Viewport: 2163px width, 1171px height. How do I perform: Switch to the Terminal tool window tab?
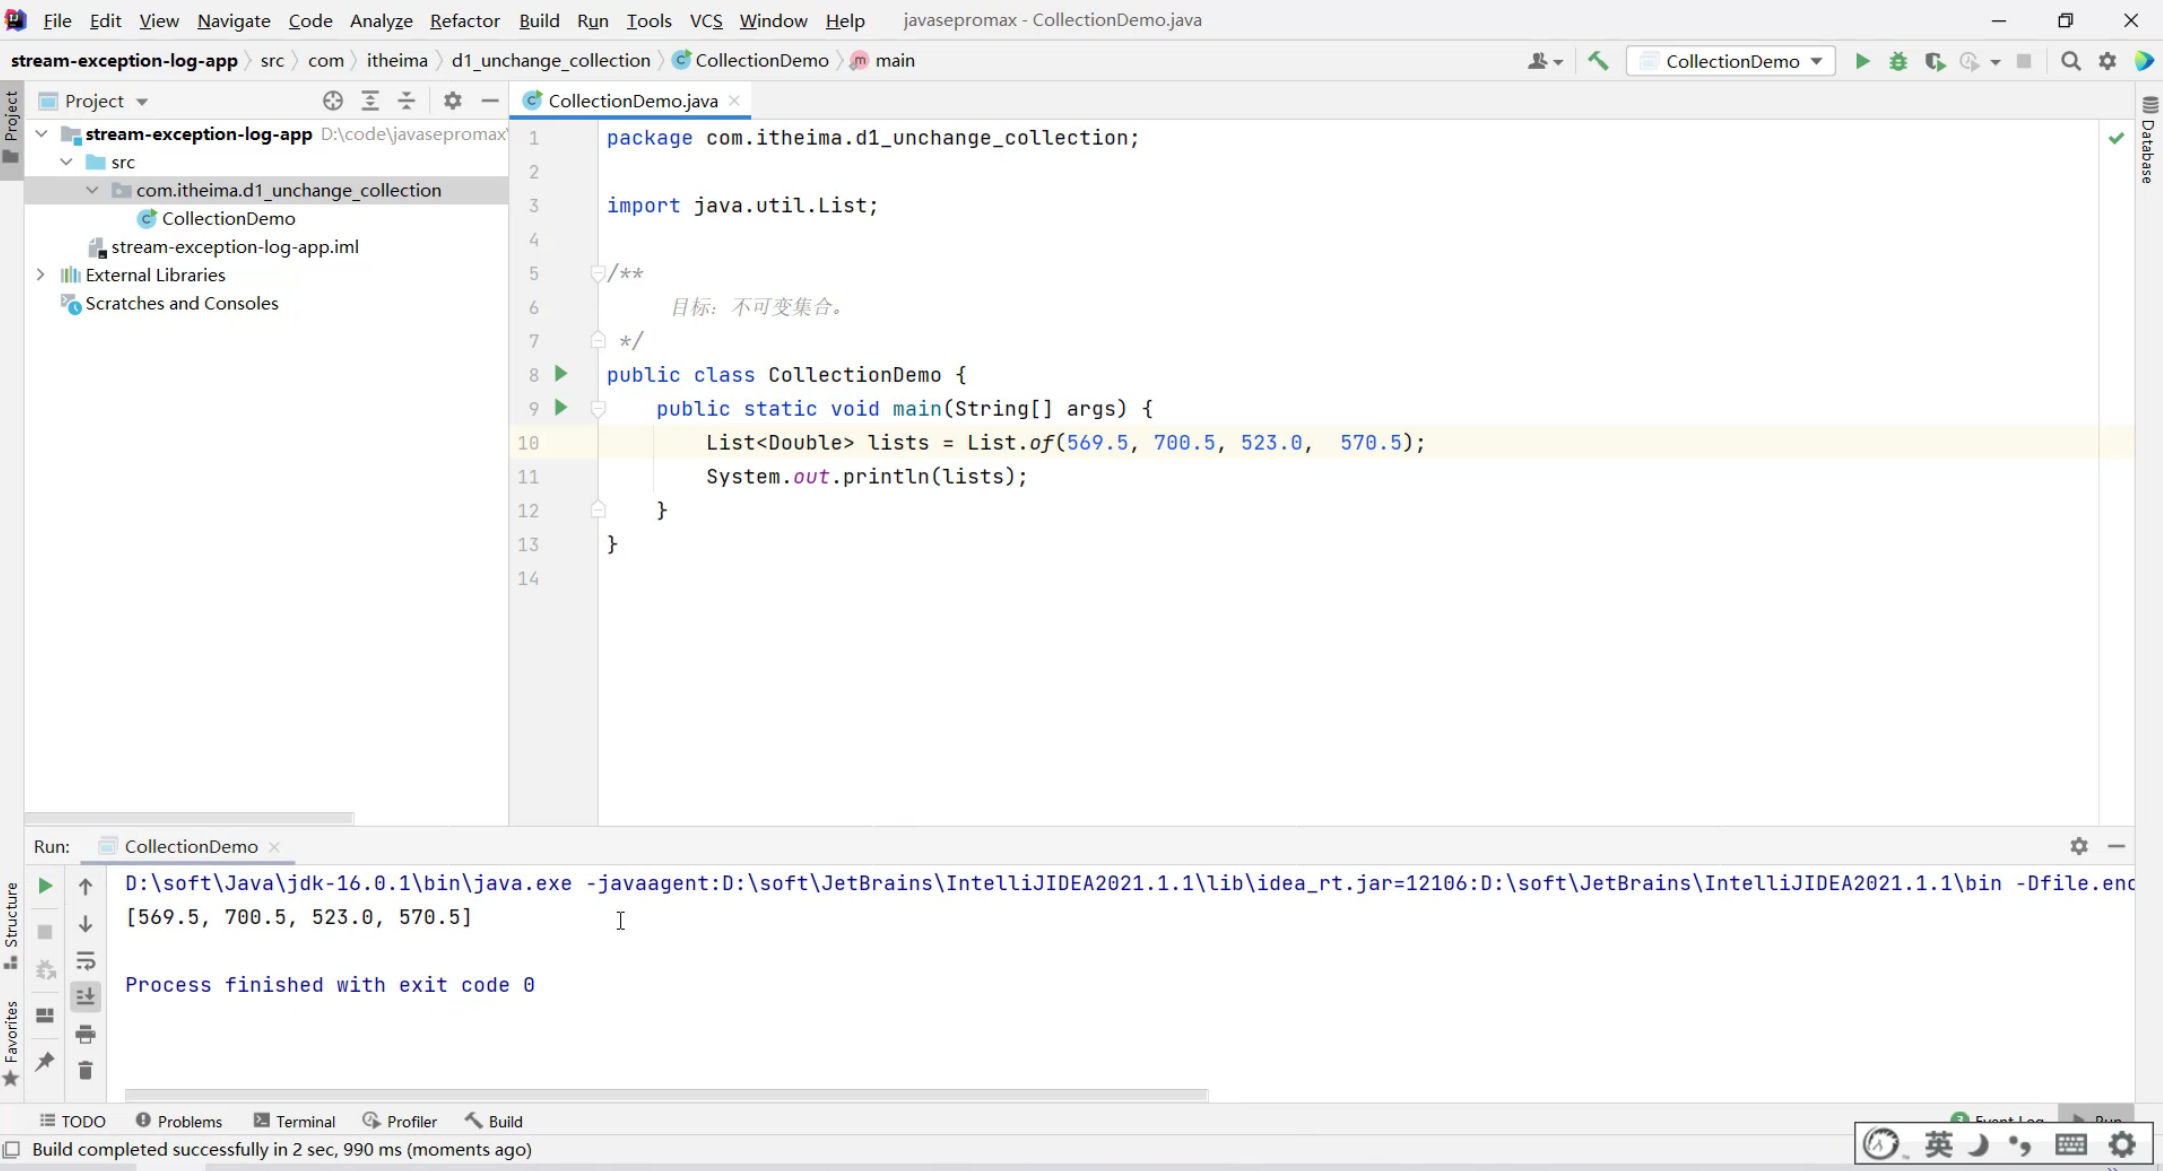point(295,1121)
